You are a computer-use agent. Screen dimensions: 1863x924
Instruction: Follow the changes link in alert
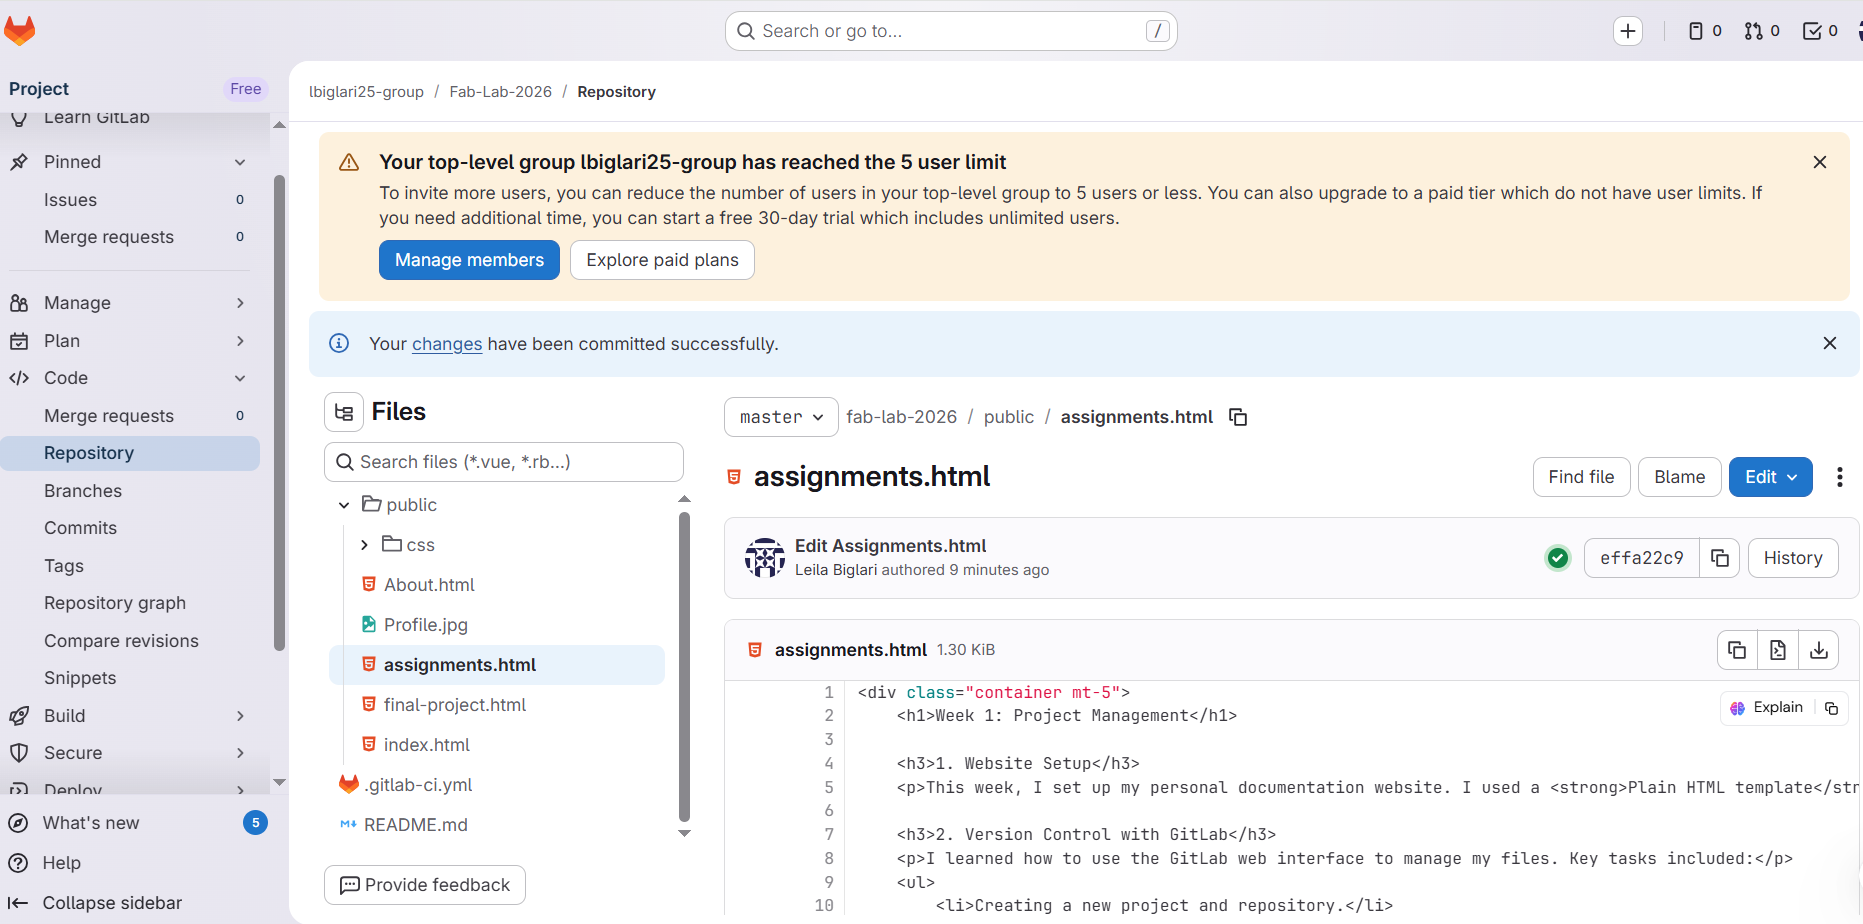(x=447, y=344)
